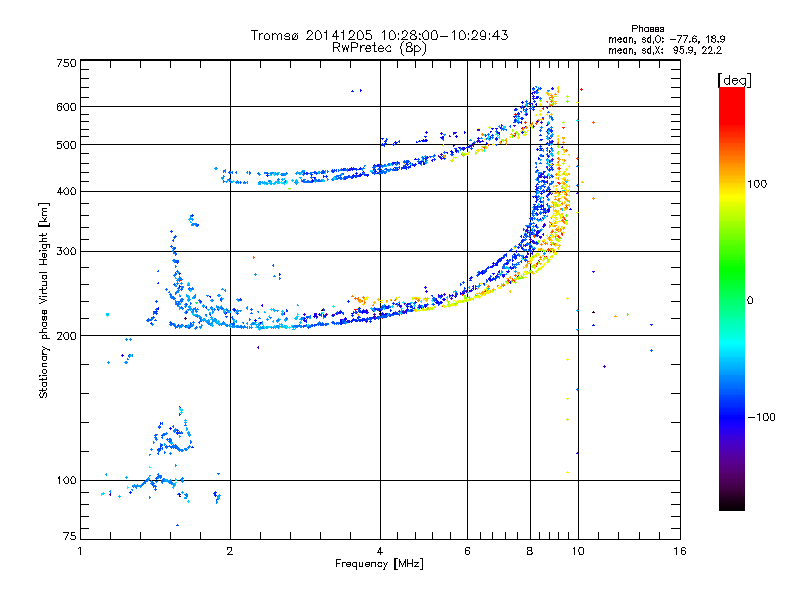
Task: Click the y-axis '600' tick label
Action: click(66, 107)
